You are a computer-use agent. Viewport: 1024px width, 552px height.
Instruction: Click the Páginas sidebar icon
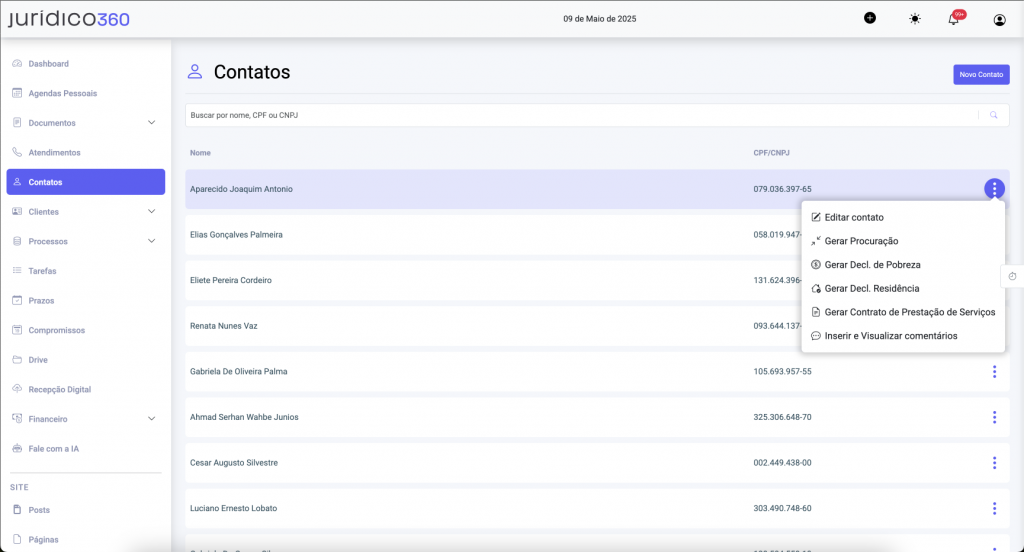(17, 539)
